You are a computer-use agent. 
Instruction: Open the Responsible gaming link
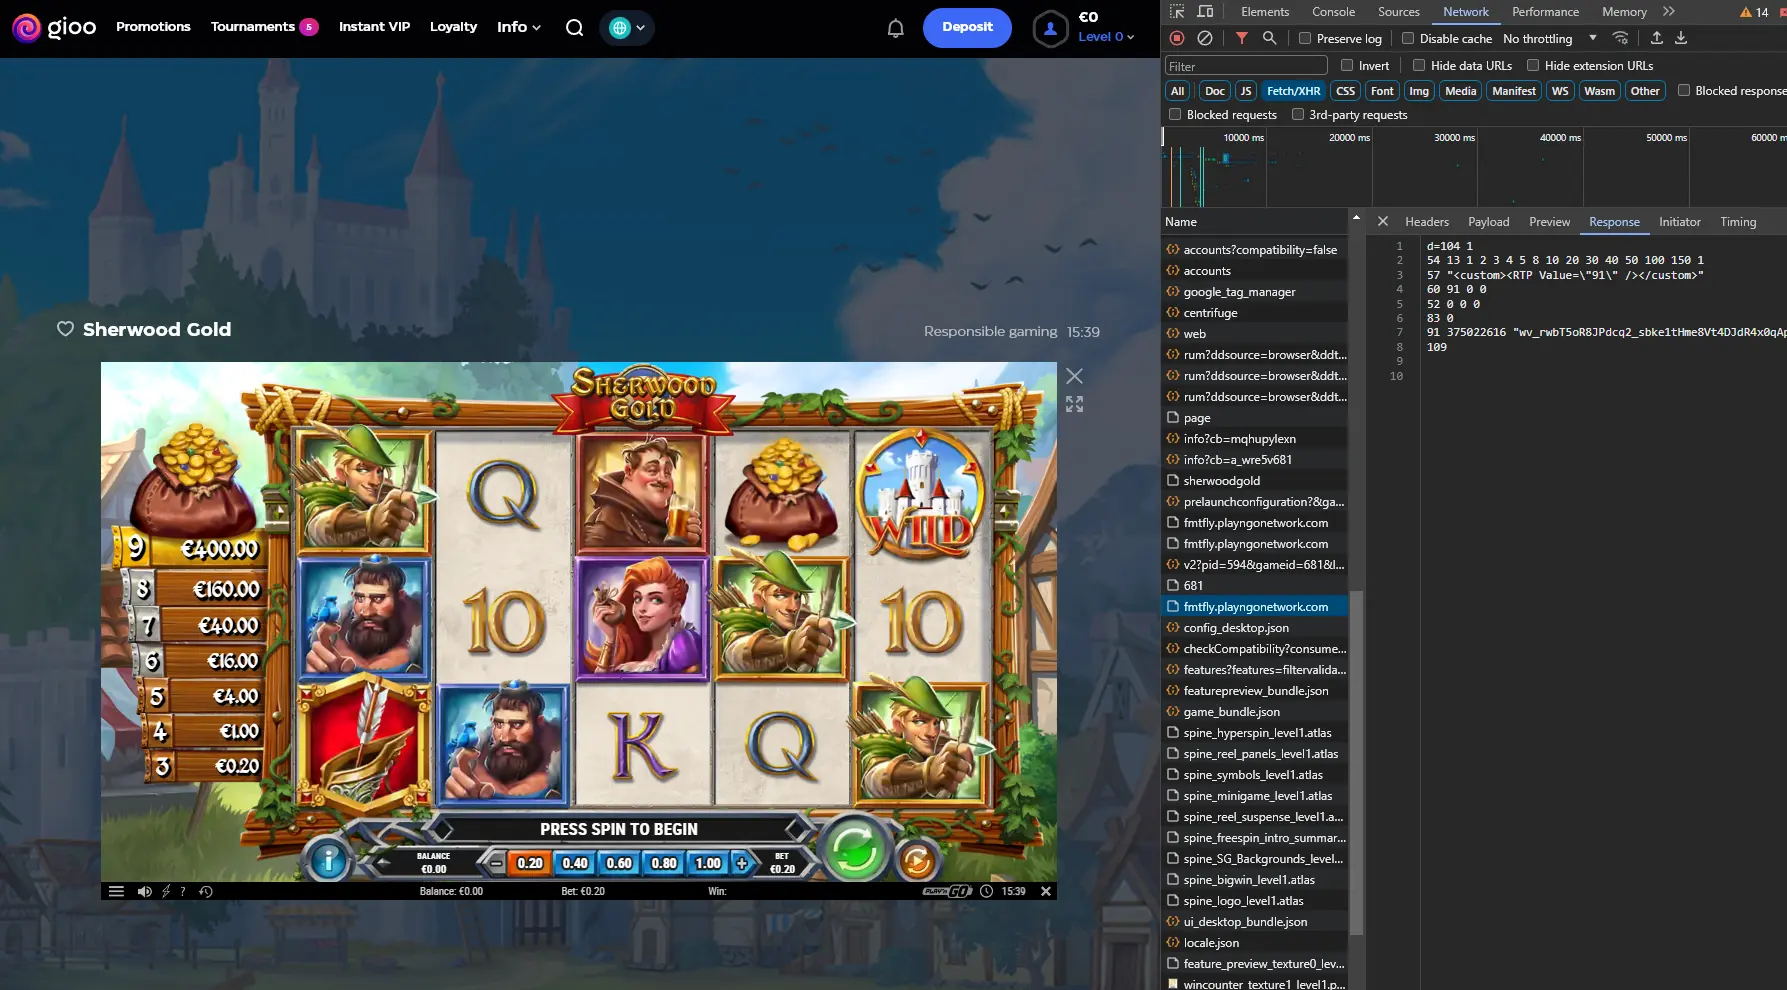(x=990, y=331)
